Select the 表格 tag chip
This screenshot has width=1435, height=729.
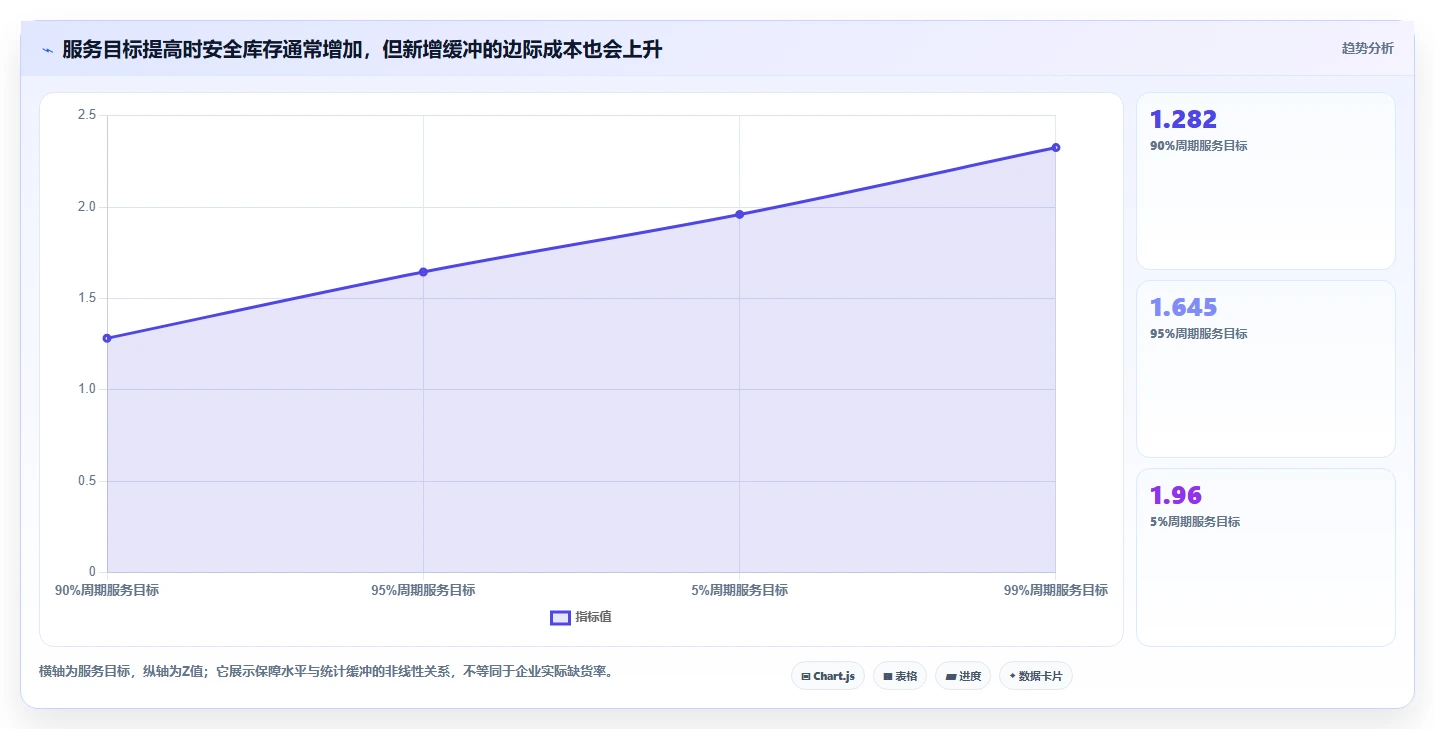pos(900,676)
